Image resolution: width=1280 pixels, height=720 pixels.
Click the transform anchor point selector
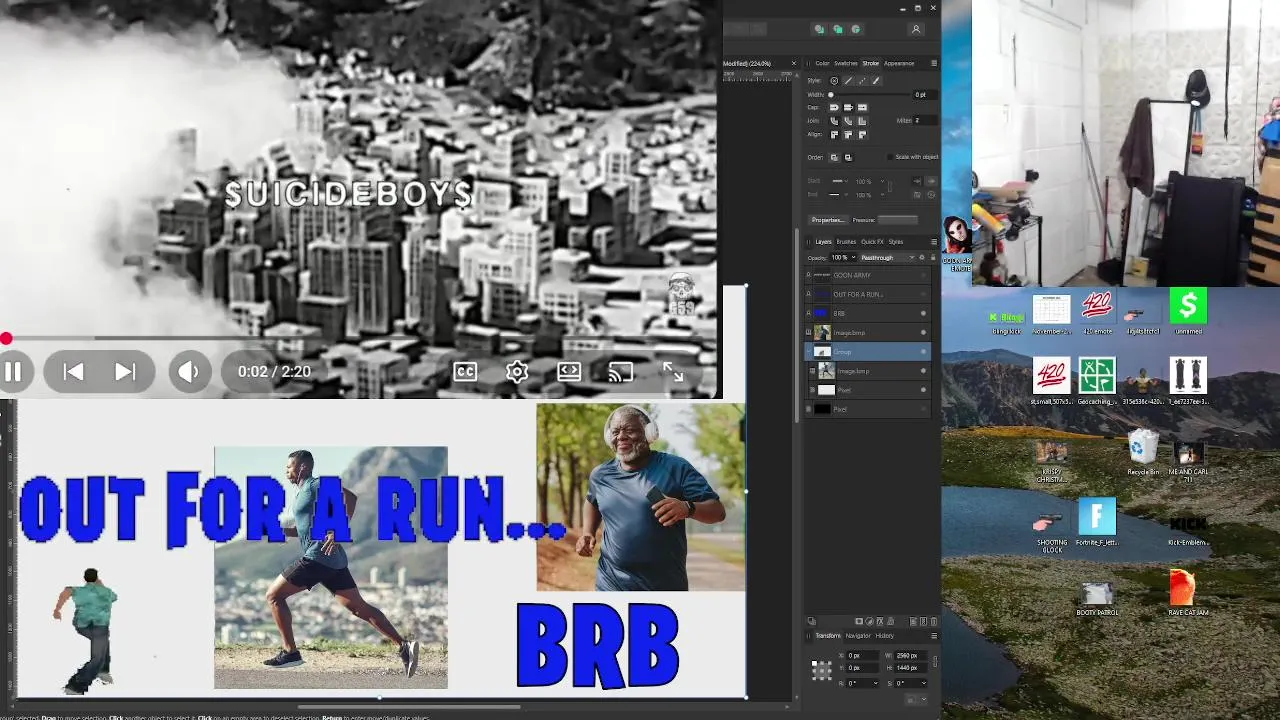click(822, 670)
